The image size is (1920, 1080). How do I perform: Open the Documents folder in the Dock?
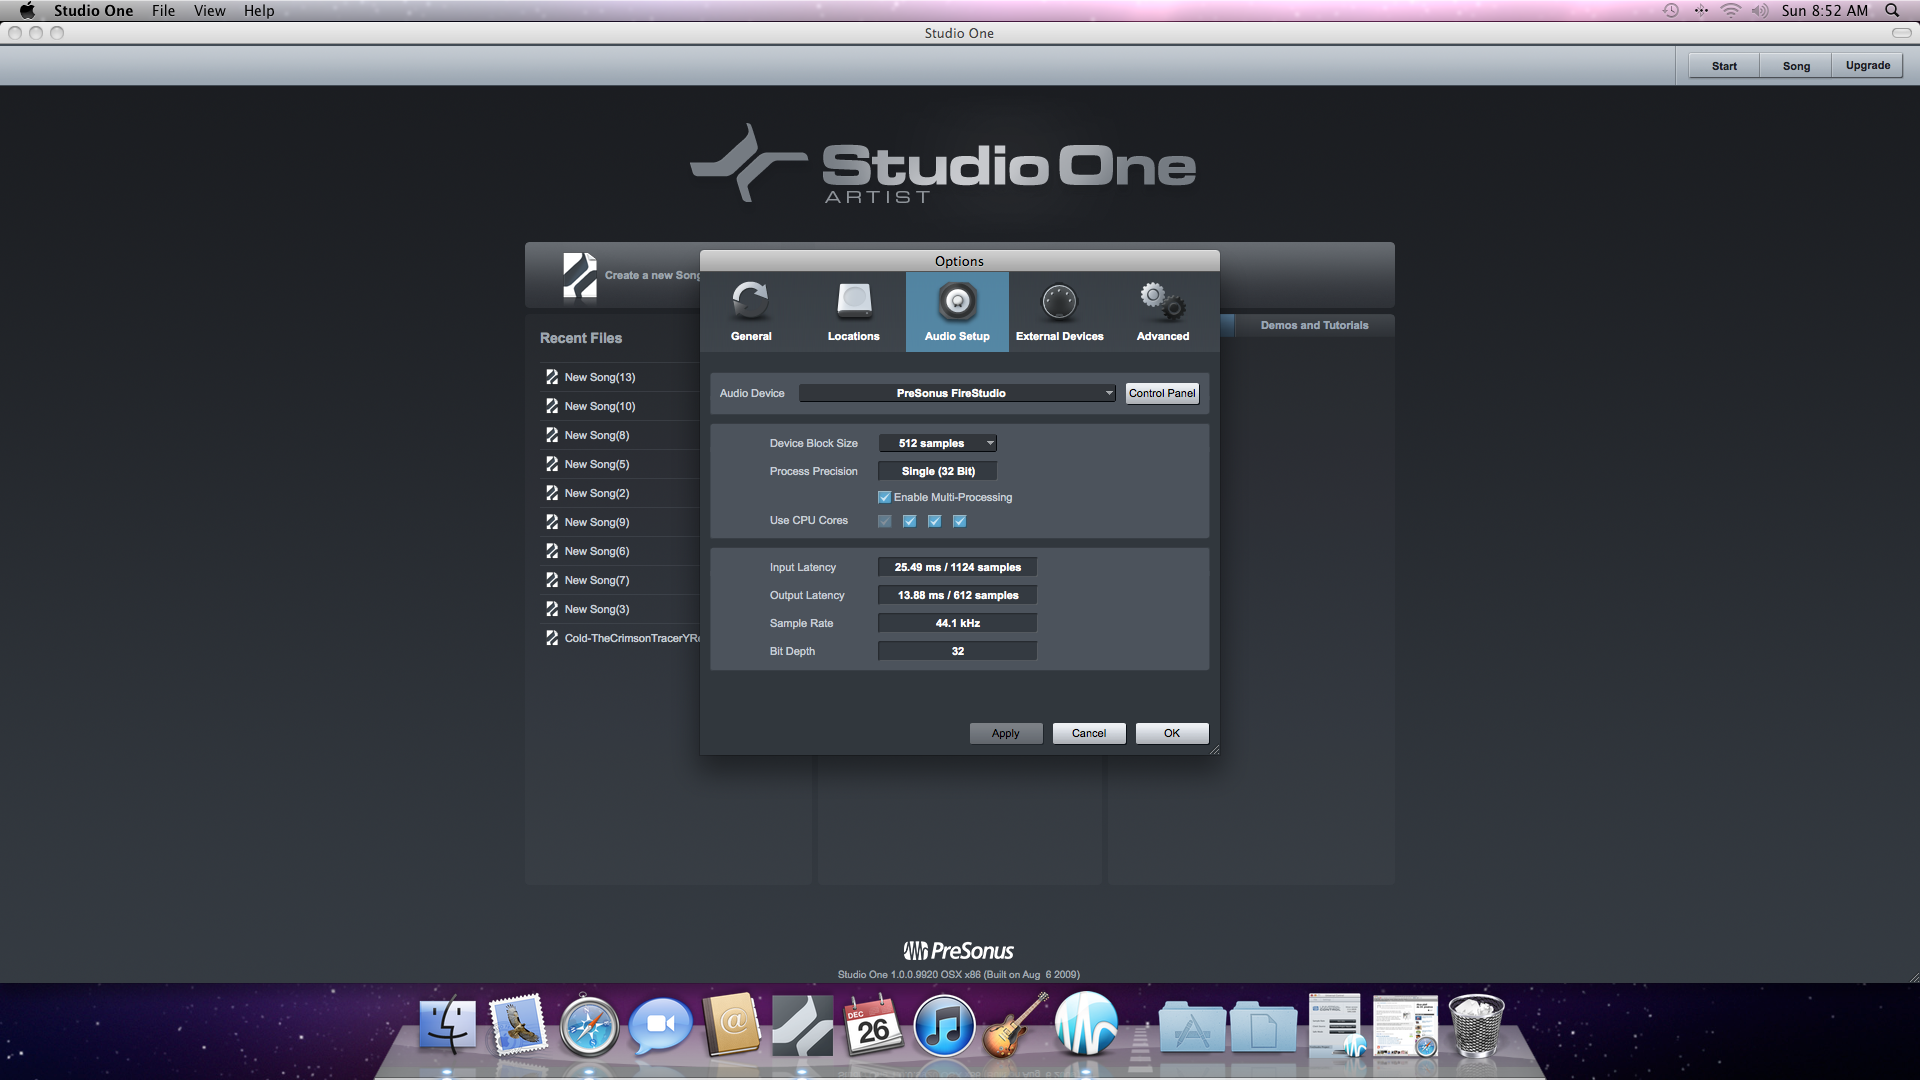point(1263,1027)
